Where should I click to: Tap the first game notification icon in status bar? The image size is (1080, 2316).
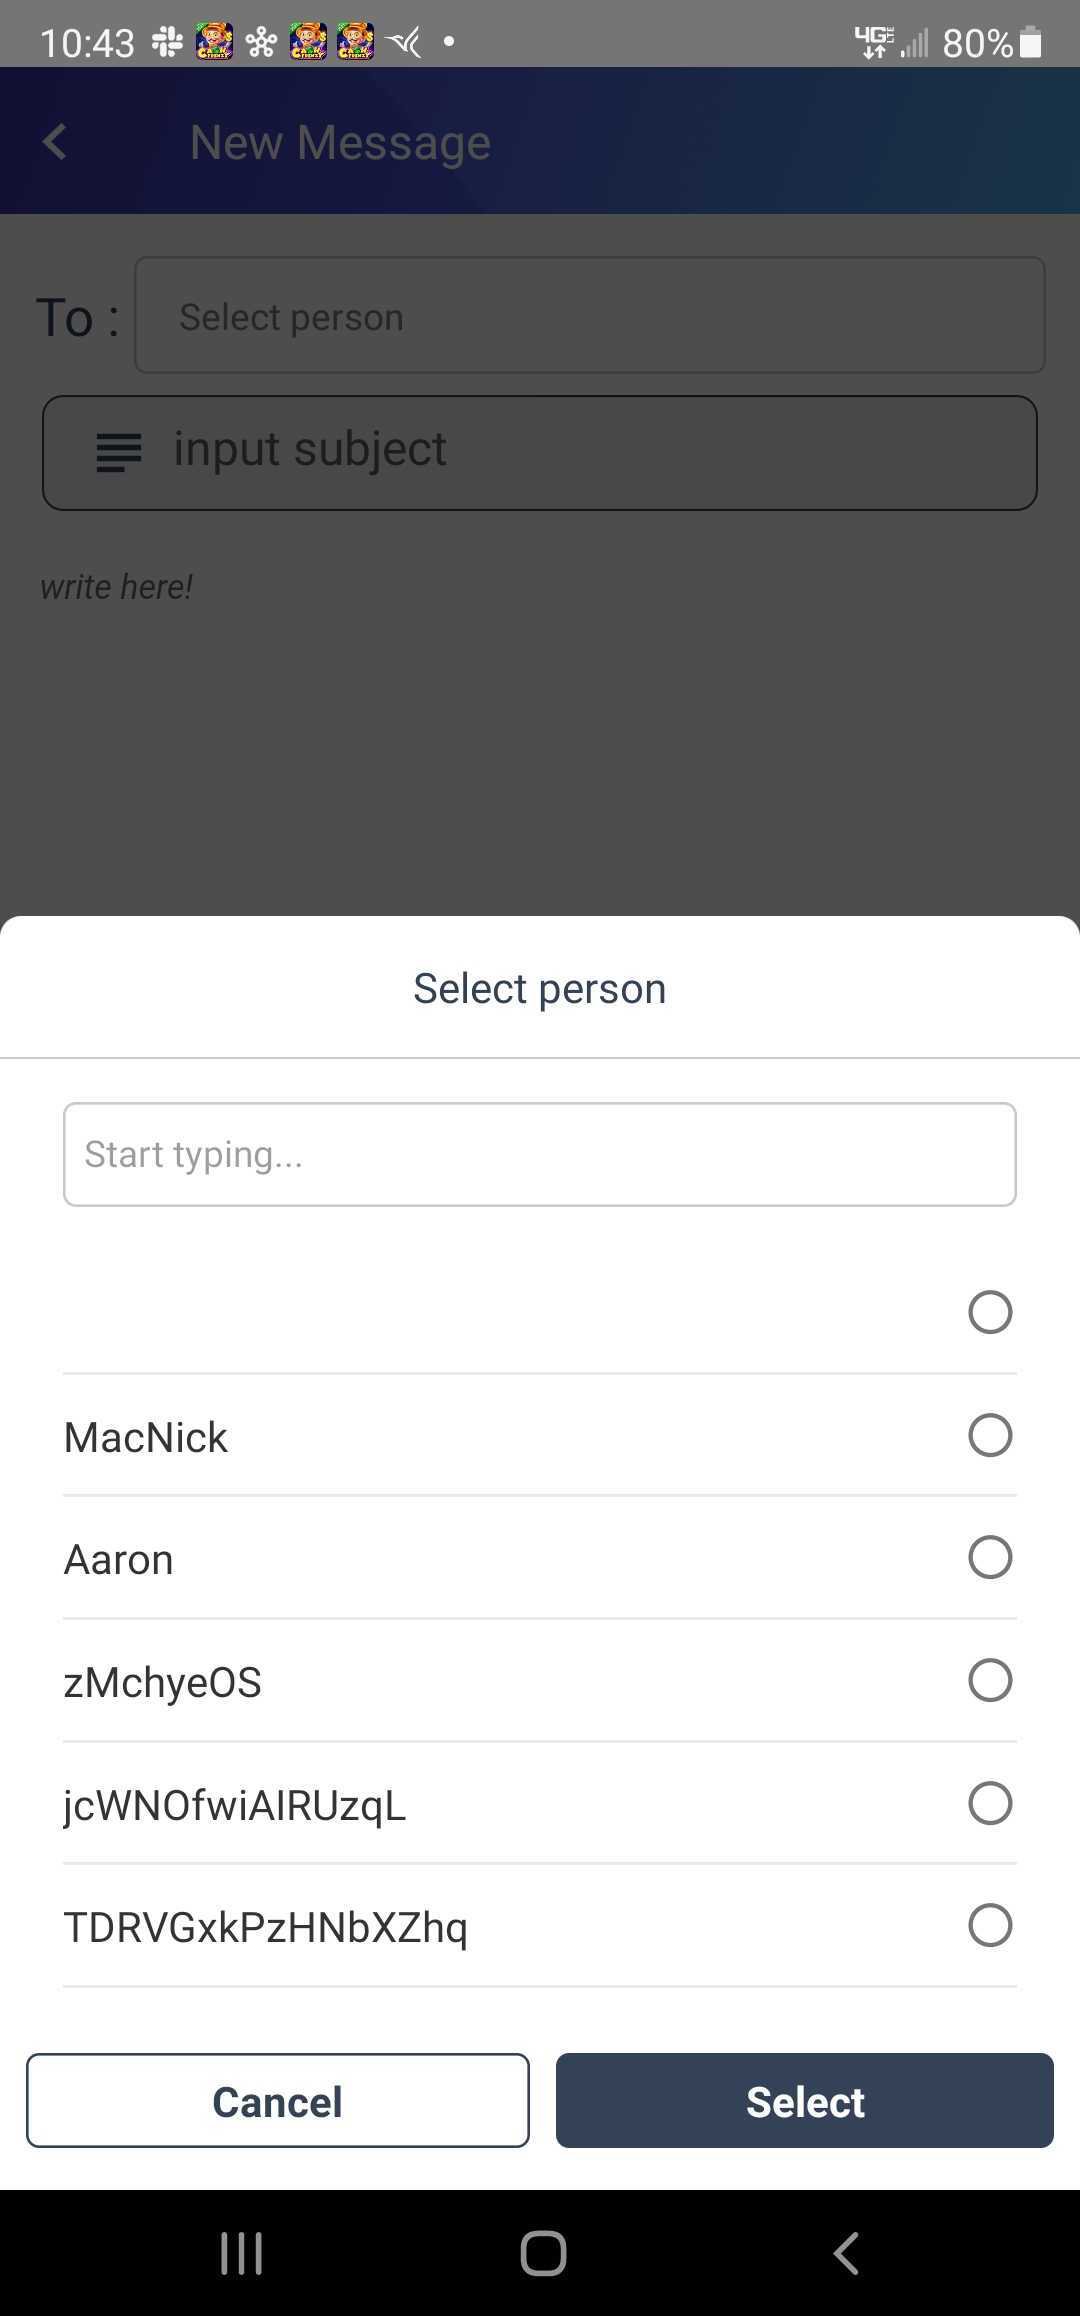click(213, 42)
